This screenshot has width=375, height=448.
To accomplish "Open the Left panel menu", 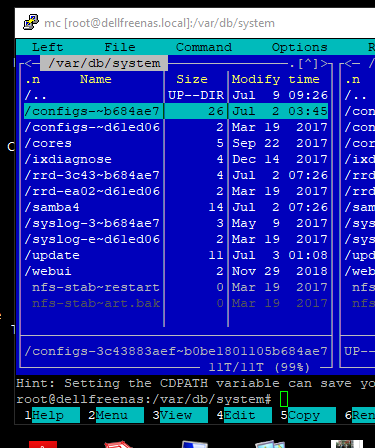I will tap(47, 47).
